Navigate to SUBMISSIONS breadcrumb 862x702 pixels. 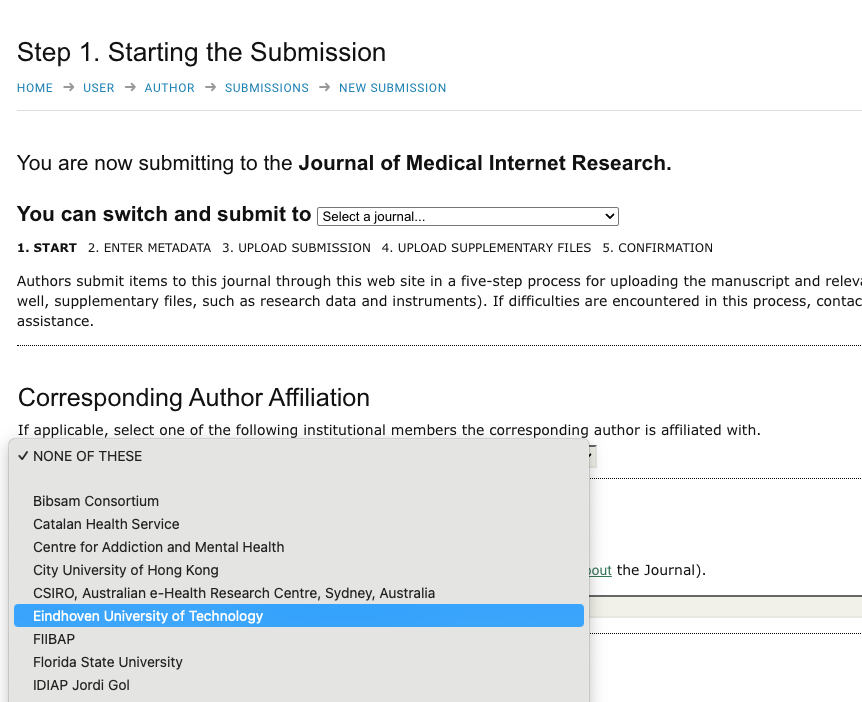267,88
